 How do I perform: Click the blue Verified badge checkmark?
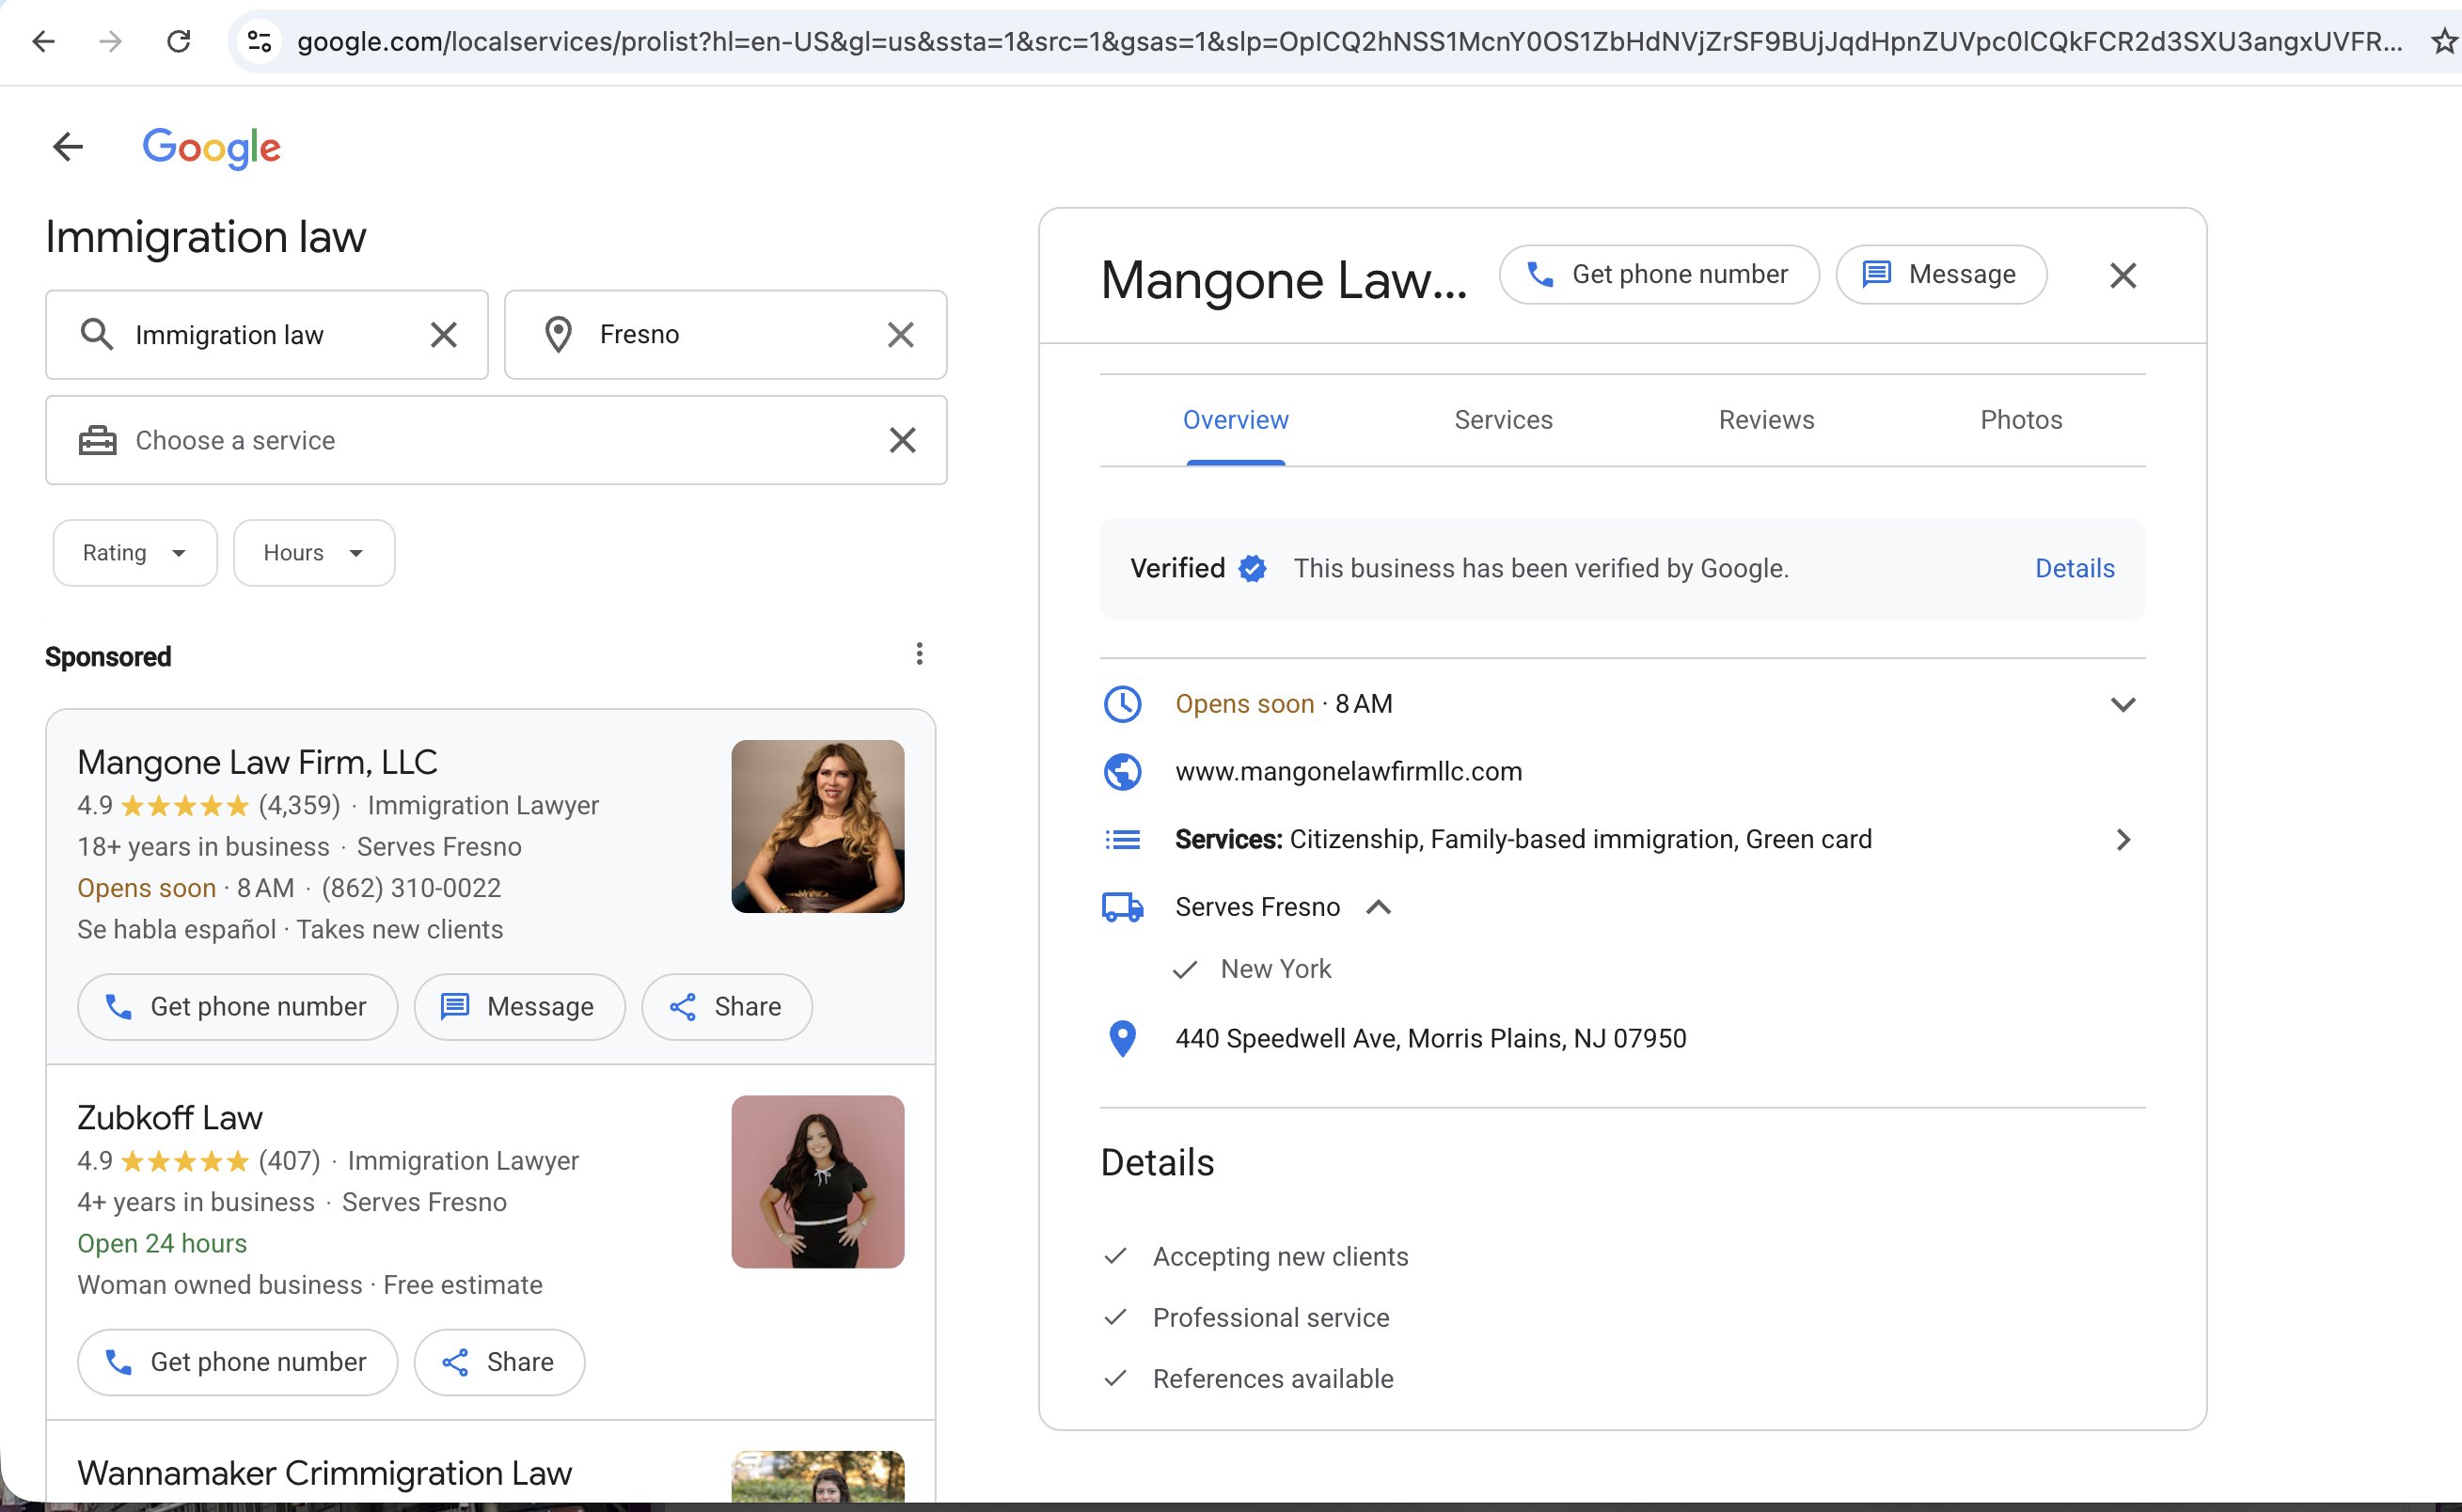[1252, 569]
